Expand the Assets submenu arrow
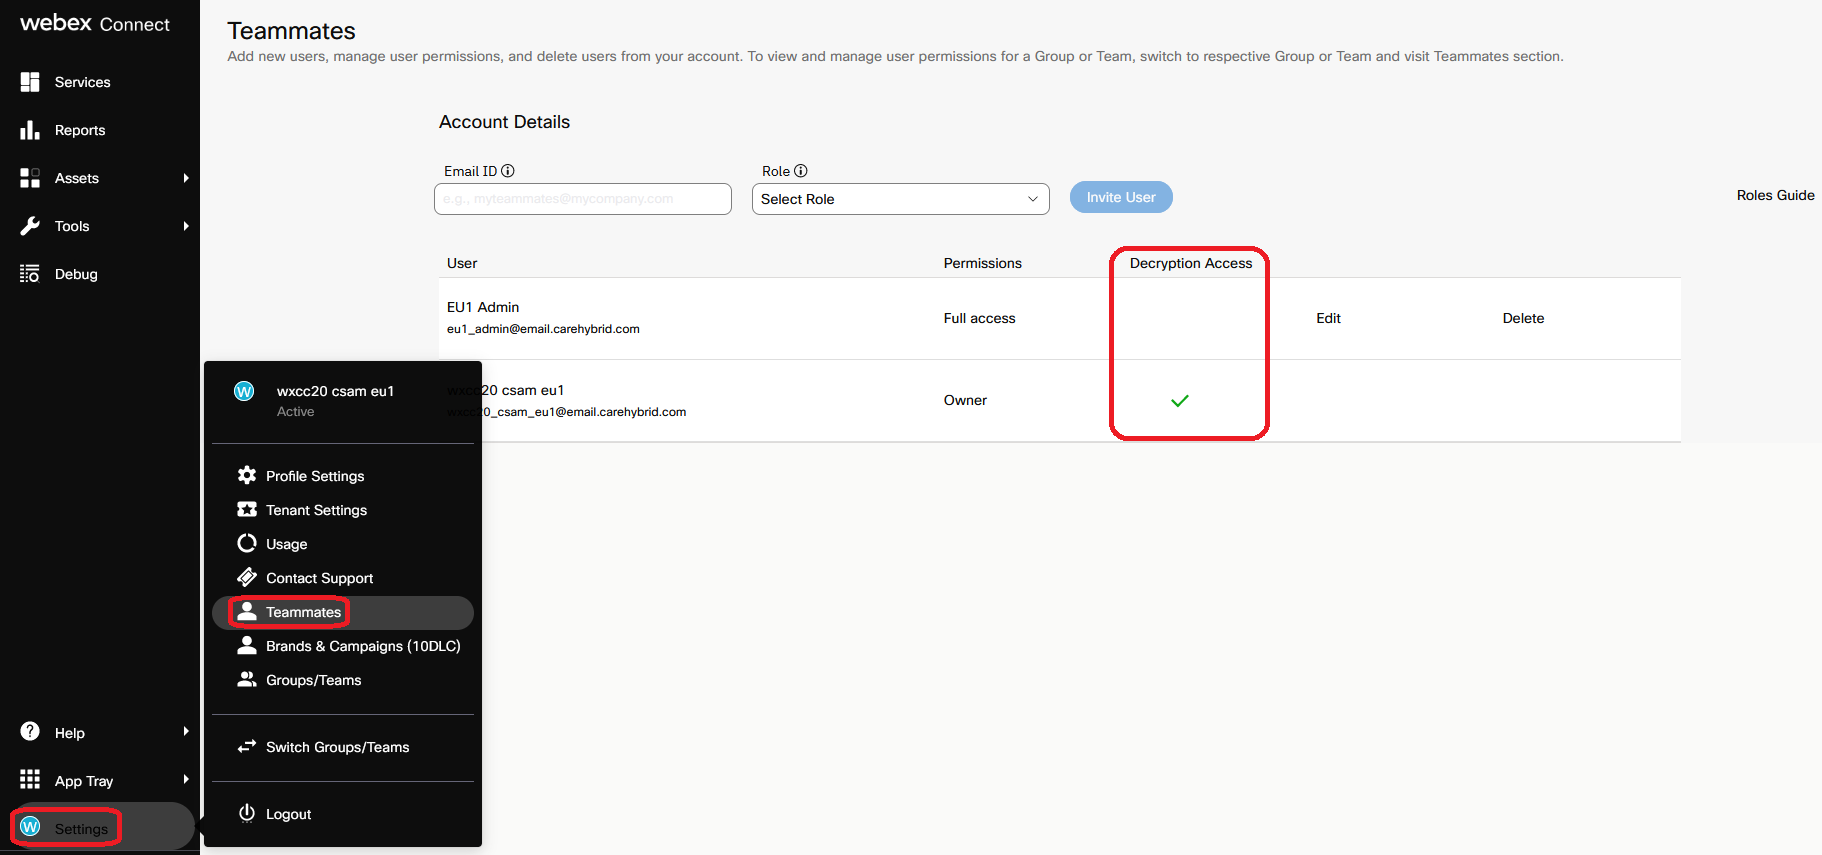Screen dimensions: 1822x855 coord(186,178)
